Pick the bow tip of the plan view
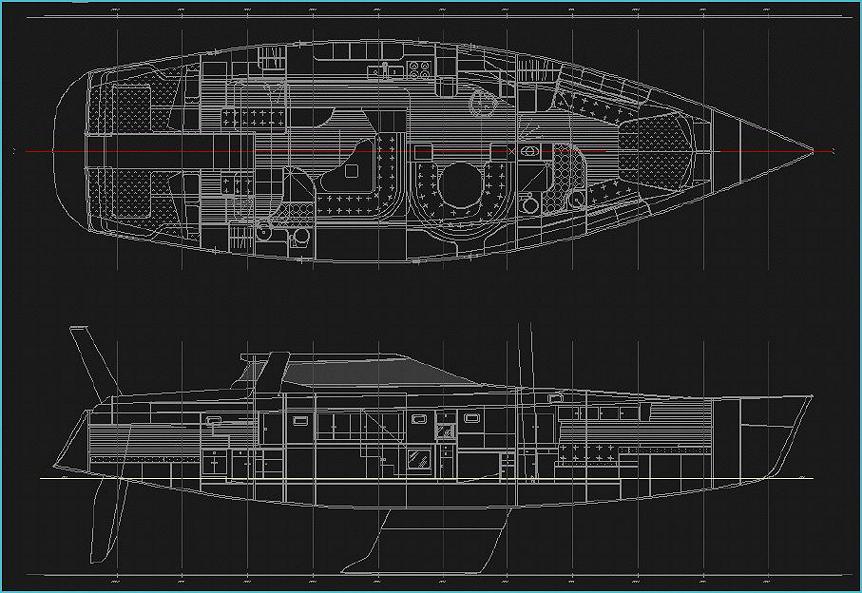862x593 pixels. pyautogui.click(x=811, y=151)
